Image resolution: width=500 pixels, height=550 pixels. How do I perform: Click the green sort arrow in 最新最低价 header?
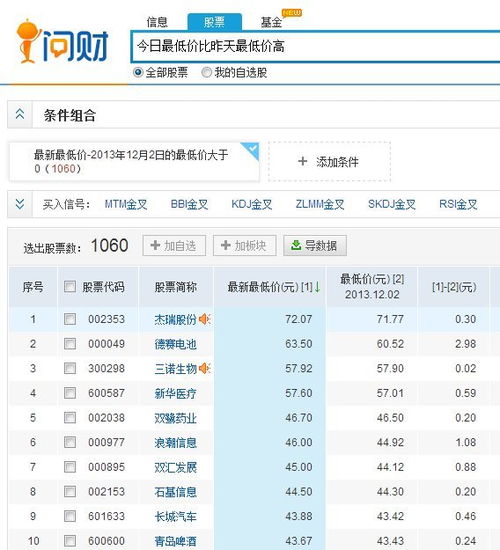point(317,287)
